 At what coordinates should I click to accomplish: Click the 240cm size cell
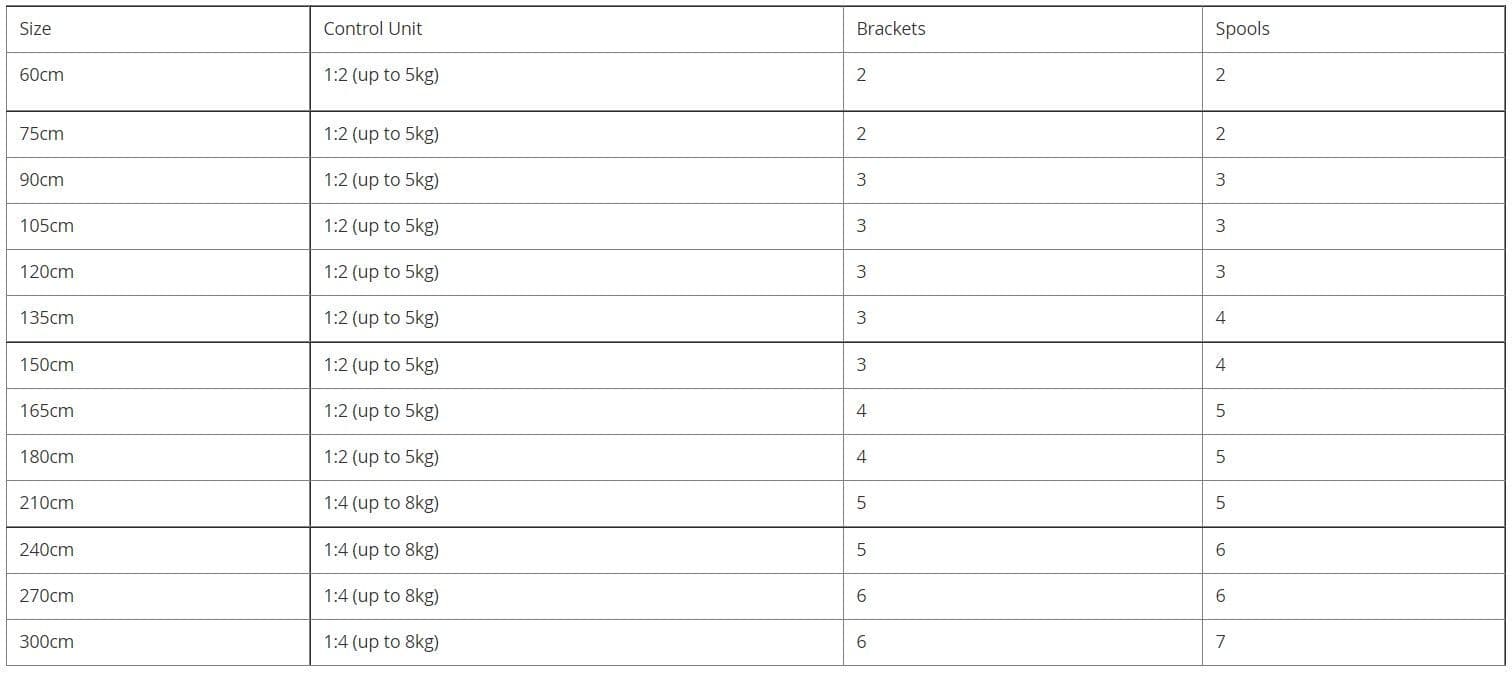pyautogui.click(x=46, y=550)
